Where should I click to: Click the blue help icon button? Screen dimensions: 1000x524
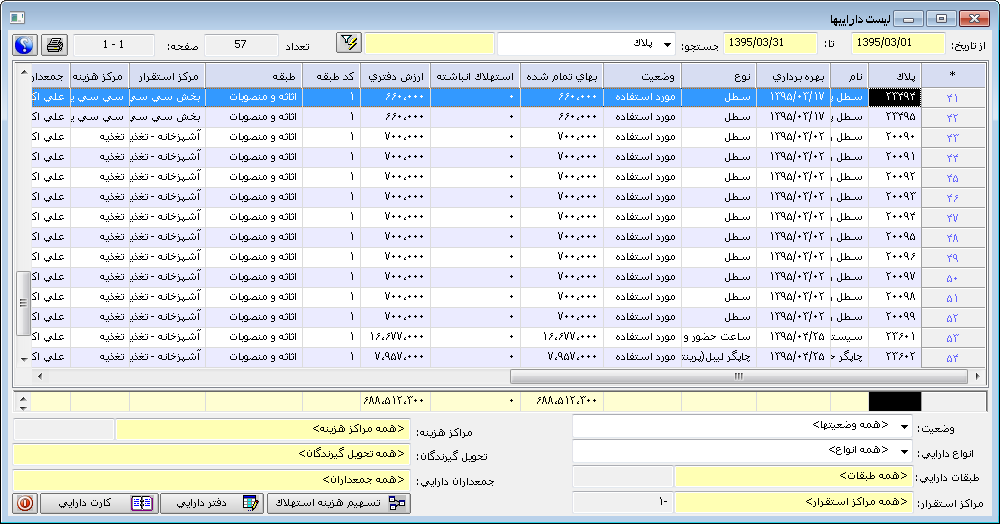25,45
